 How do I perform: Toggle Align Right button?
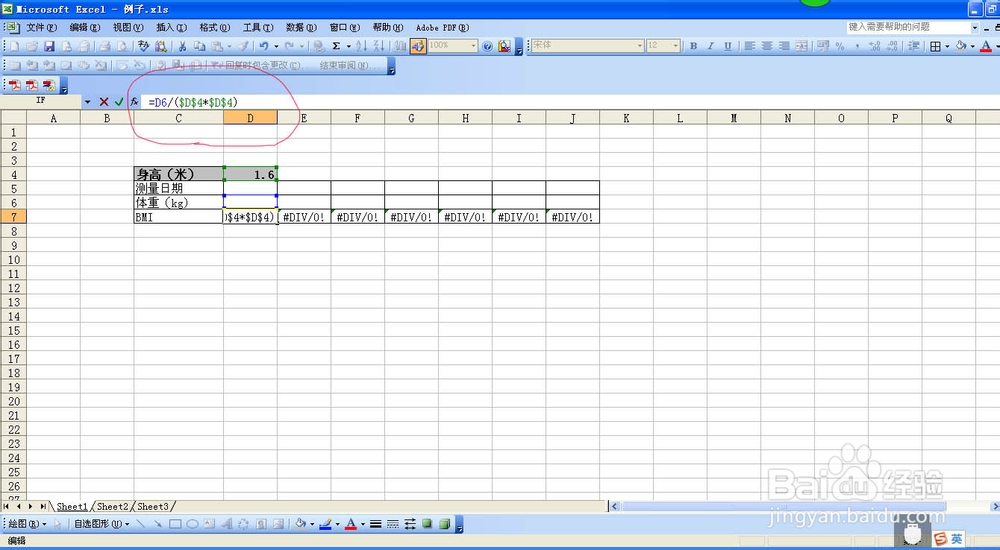tap(784, 46)
